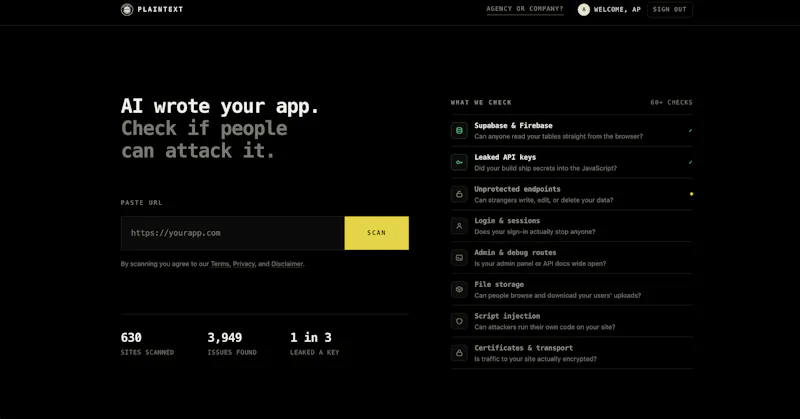The height and width of the screenshot is (419, 800).
Task: Click the Leaked a Key caption
Action: click(x=315, y=352)
